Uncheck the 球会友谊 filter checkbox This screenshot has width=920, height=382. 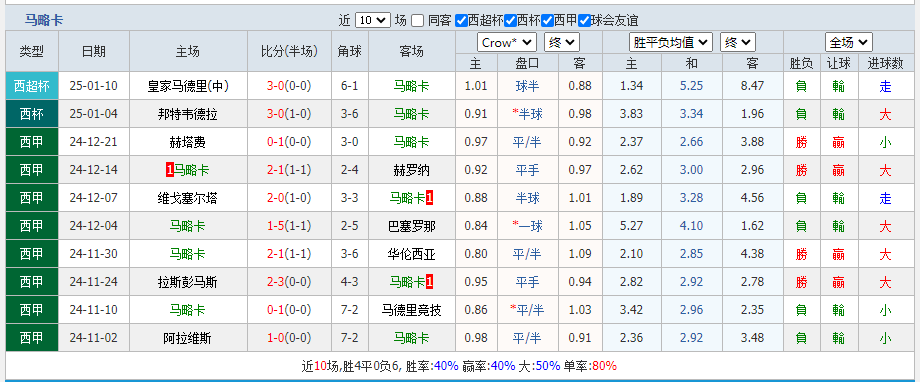click(x=584, y=21)
